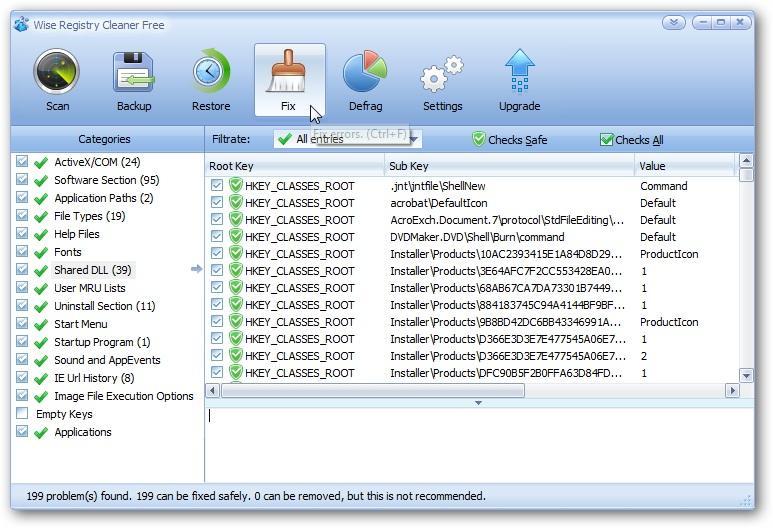Open the title bar dropdown menu button
Screen dimensions: 773x528
coord(673,23)
